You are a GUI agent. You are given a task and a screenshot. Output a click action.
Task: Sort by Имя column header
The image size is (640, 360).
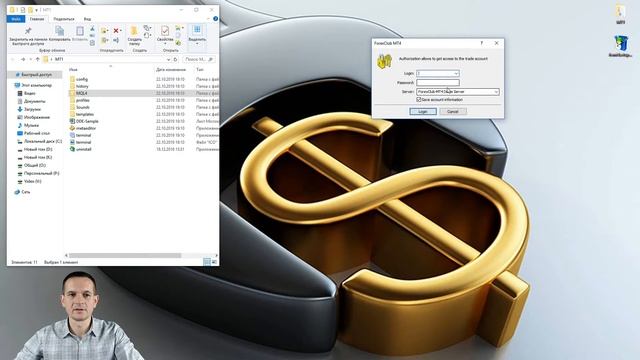tap(73, 70)
